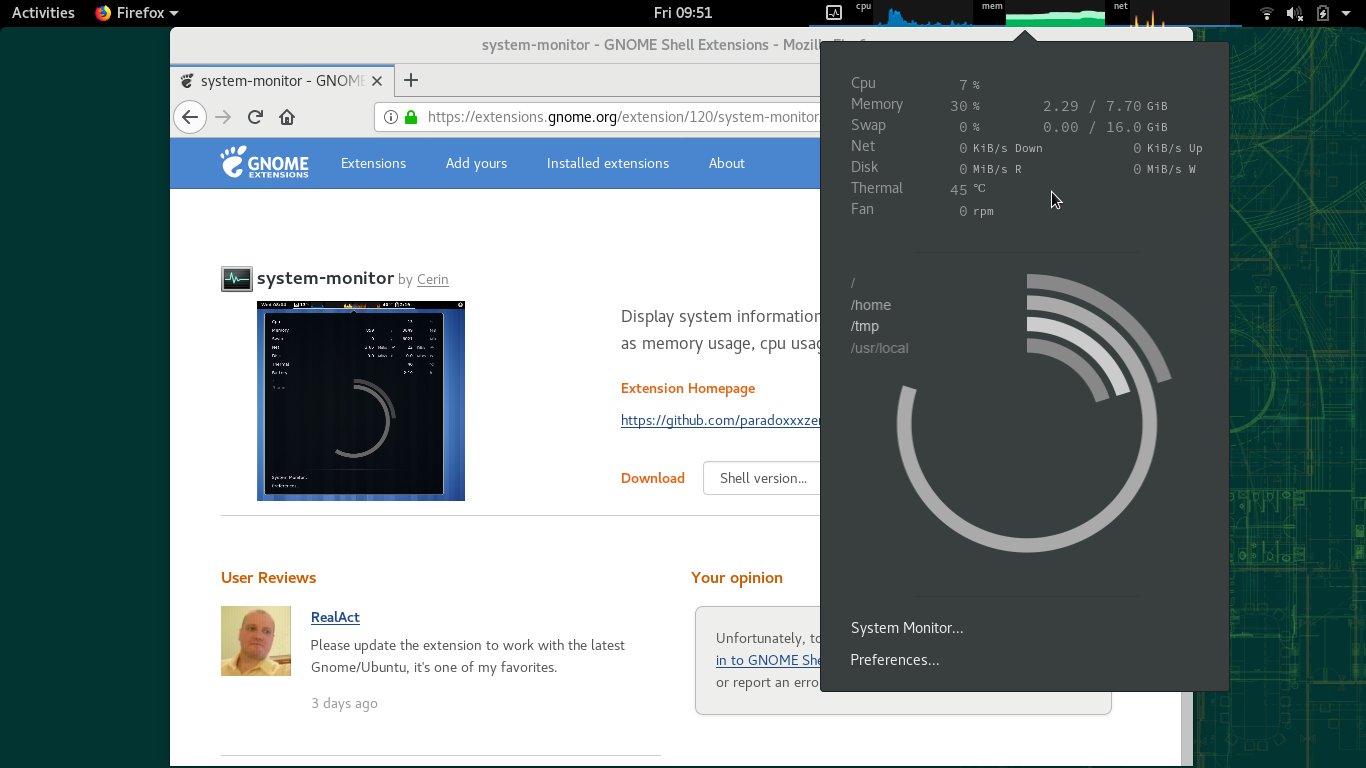This screenshot has width=1366, height=768.
Task: Open System Monitor... from the popup menu
Action: coord(907,628)
